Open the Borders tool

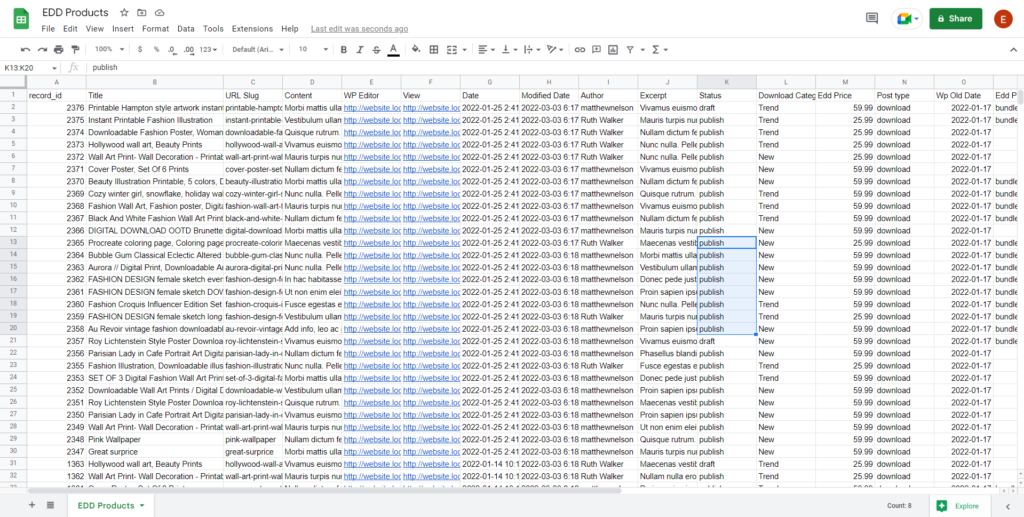point(434,50)
